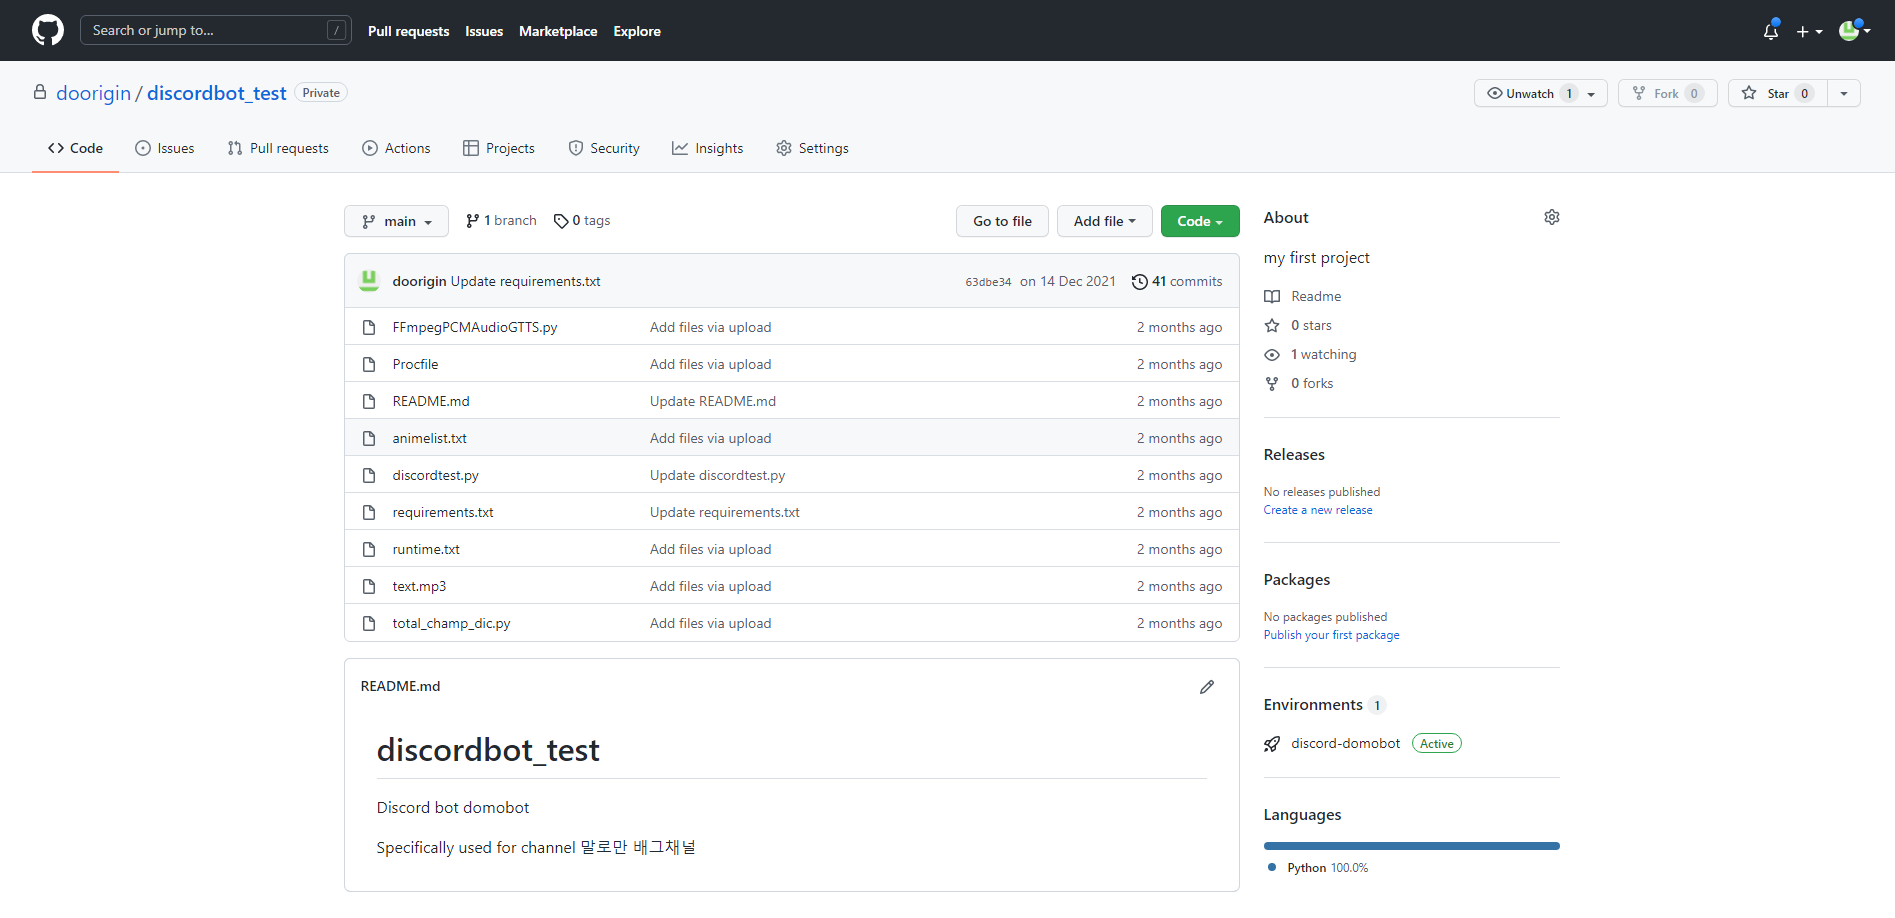Open file requirements.txt

443,512
